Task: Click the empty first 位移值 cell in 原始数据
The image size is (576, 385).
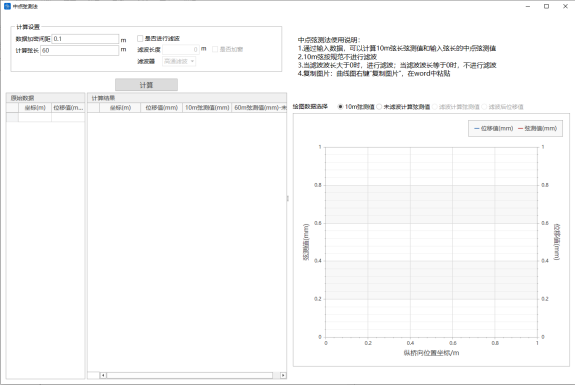Action: pyautogui.click(x=68, y=117)
